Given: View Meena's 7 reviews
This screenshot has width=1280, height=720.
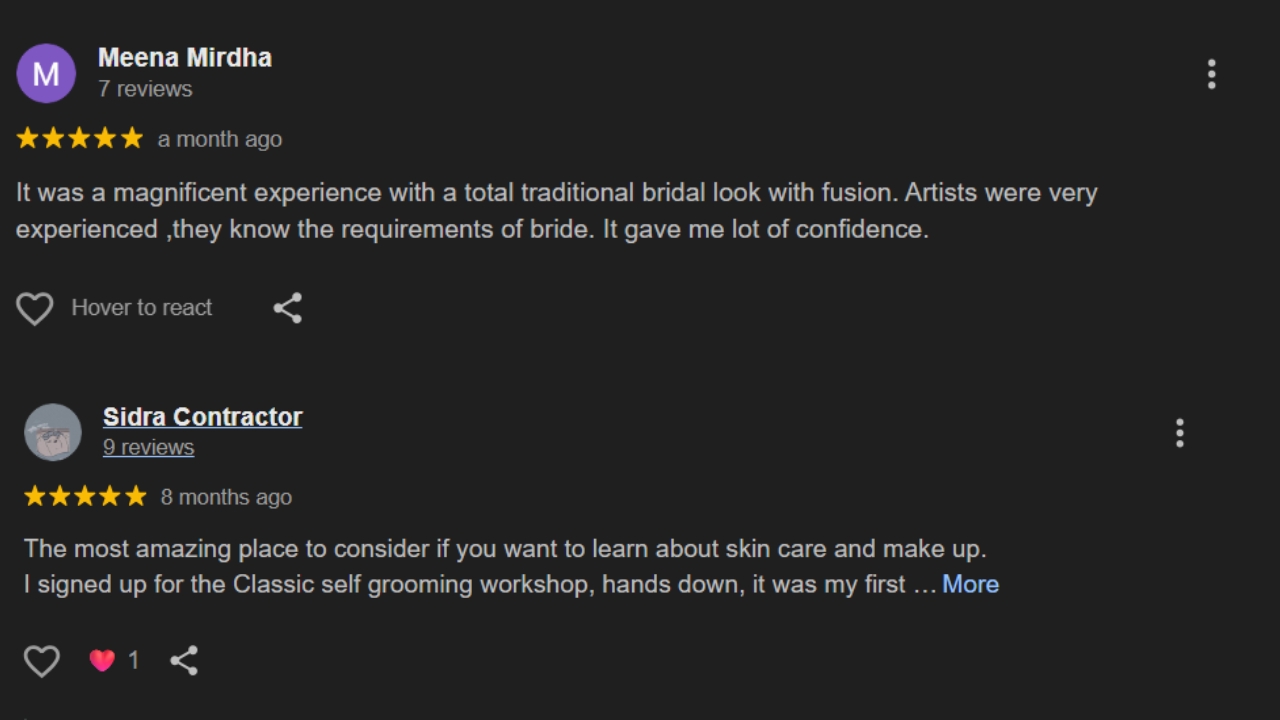Looking at the screenshot, I should click(x=145, y=89).
